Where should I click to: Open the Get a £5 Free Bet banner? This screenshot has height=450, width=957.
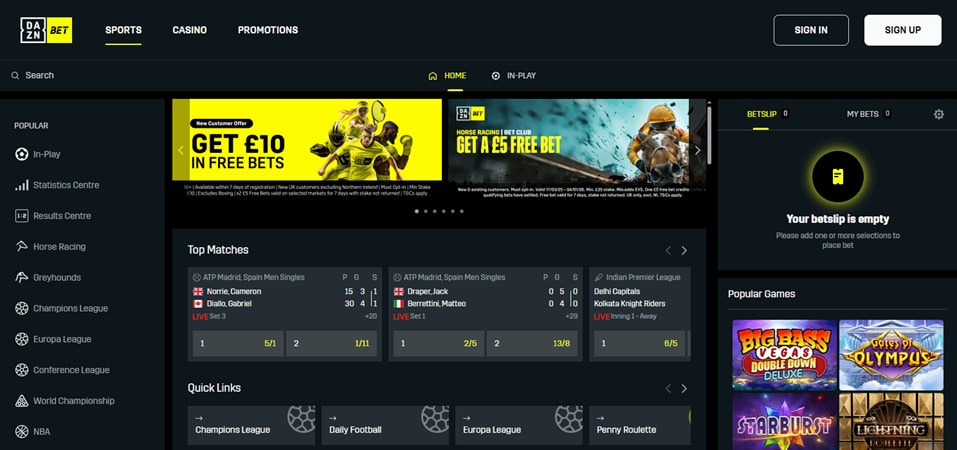(577, 147)
